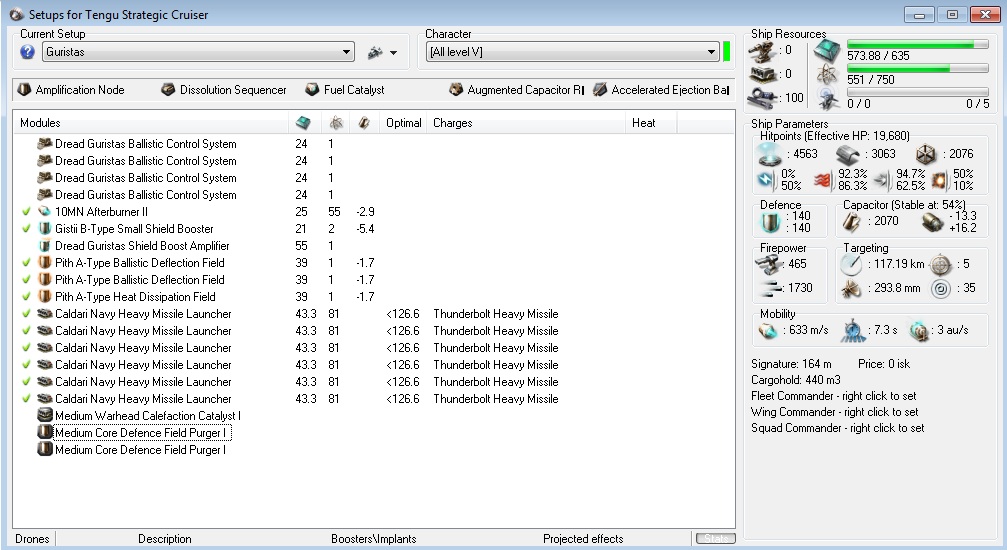This screenshot has height=550, width=1007.
Task: Click the Accelerated Ejection Bay subsystem icon
Action: pyautogui.click(x=600, y=90)
